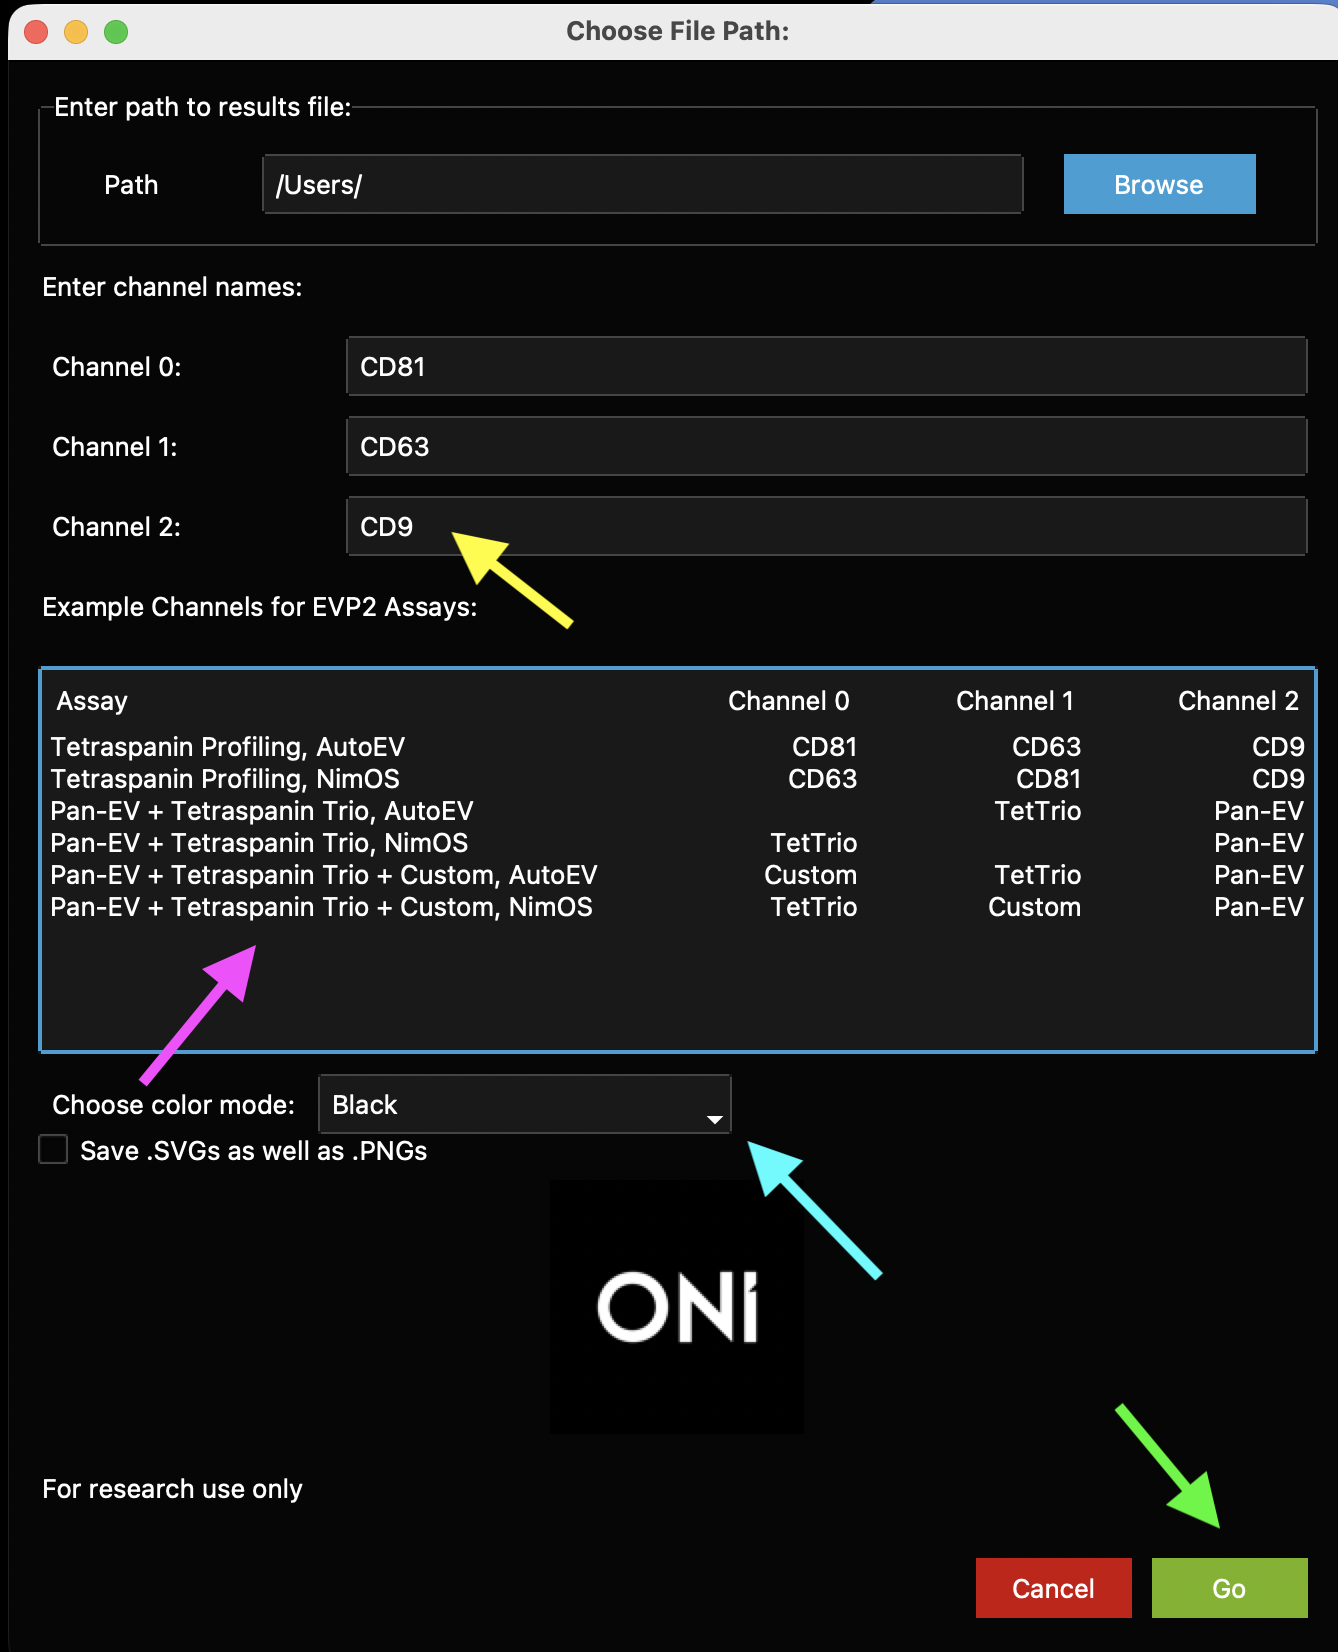Select the Tetraspanin Profiling, NimOS row

(225, 779)
